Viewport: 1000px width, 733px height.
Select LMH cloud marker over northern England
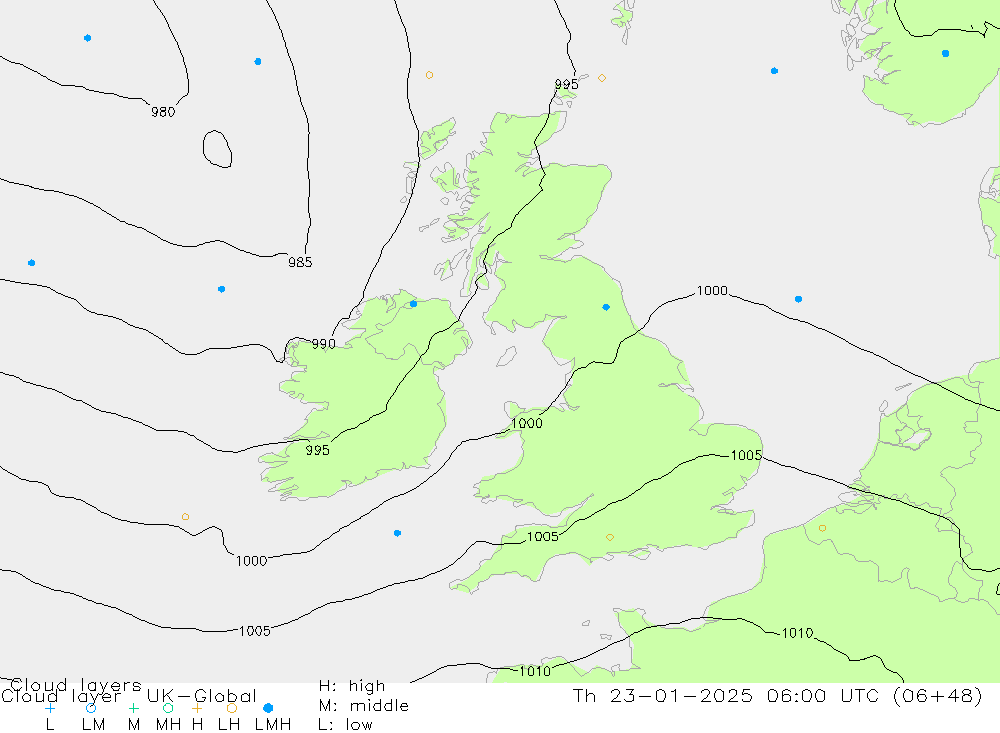(606, 307)
